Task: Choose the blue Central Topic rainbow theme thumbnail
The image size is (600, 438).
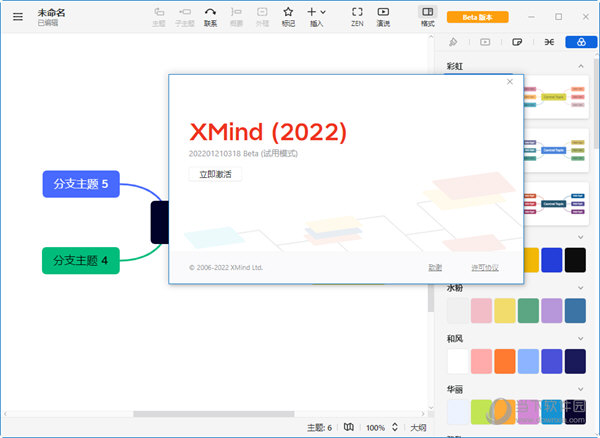Action: 557,150
